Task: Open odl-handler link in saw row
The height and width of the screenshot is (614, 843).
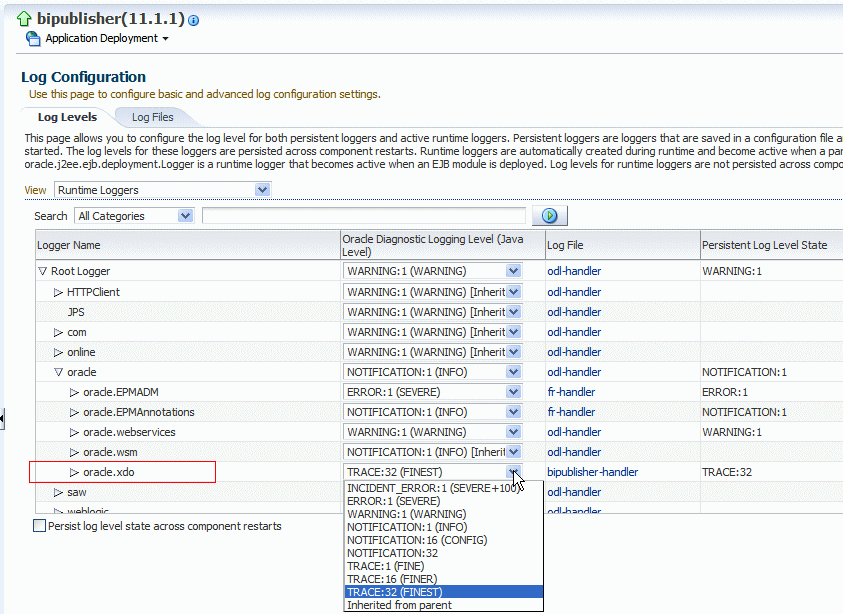Action: (x=574, y=492)
